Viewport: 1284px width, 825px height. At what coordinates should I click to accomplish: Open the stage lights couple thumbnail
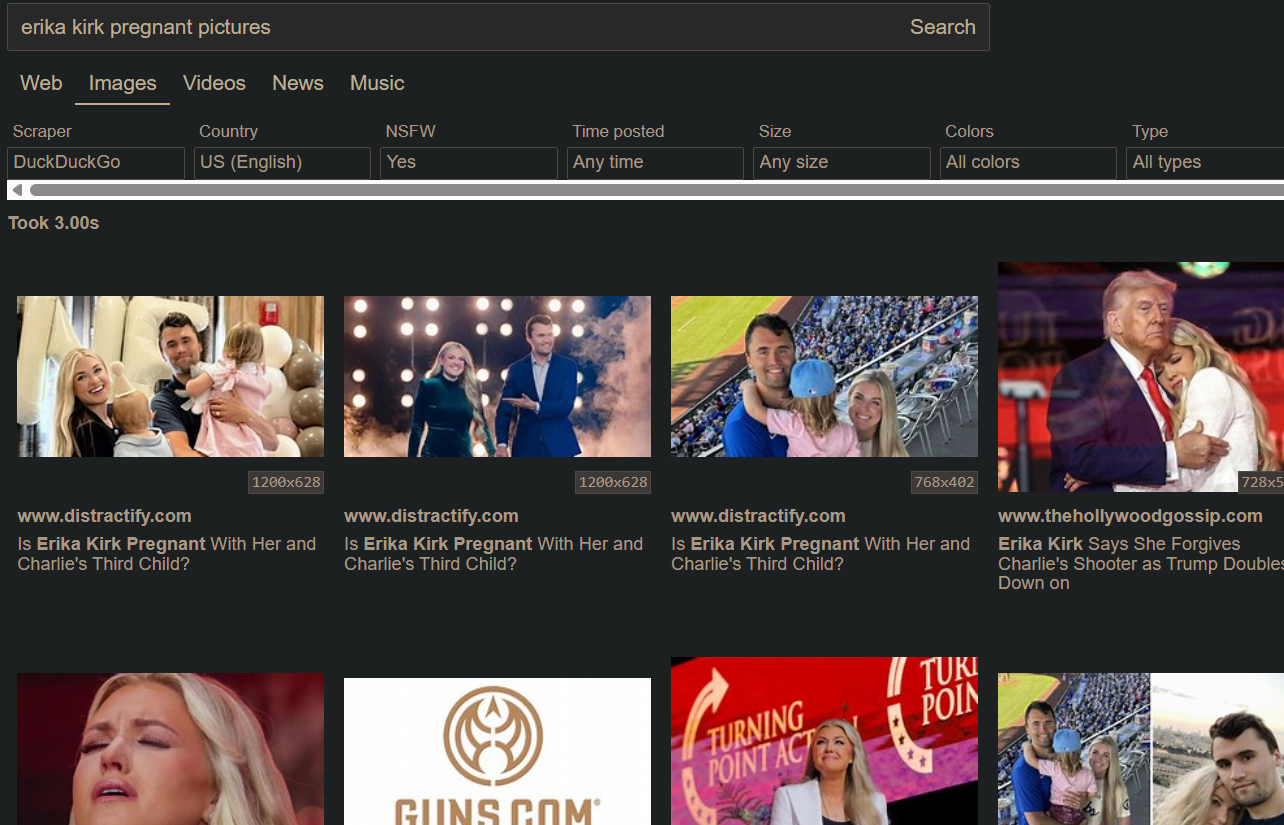tap(497, 376)
